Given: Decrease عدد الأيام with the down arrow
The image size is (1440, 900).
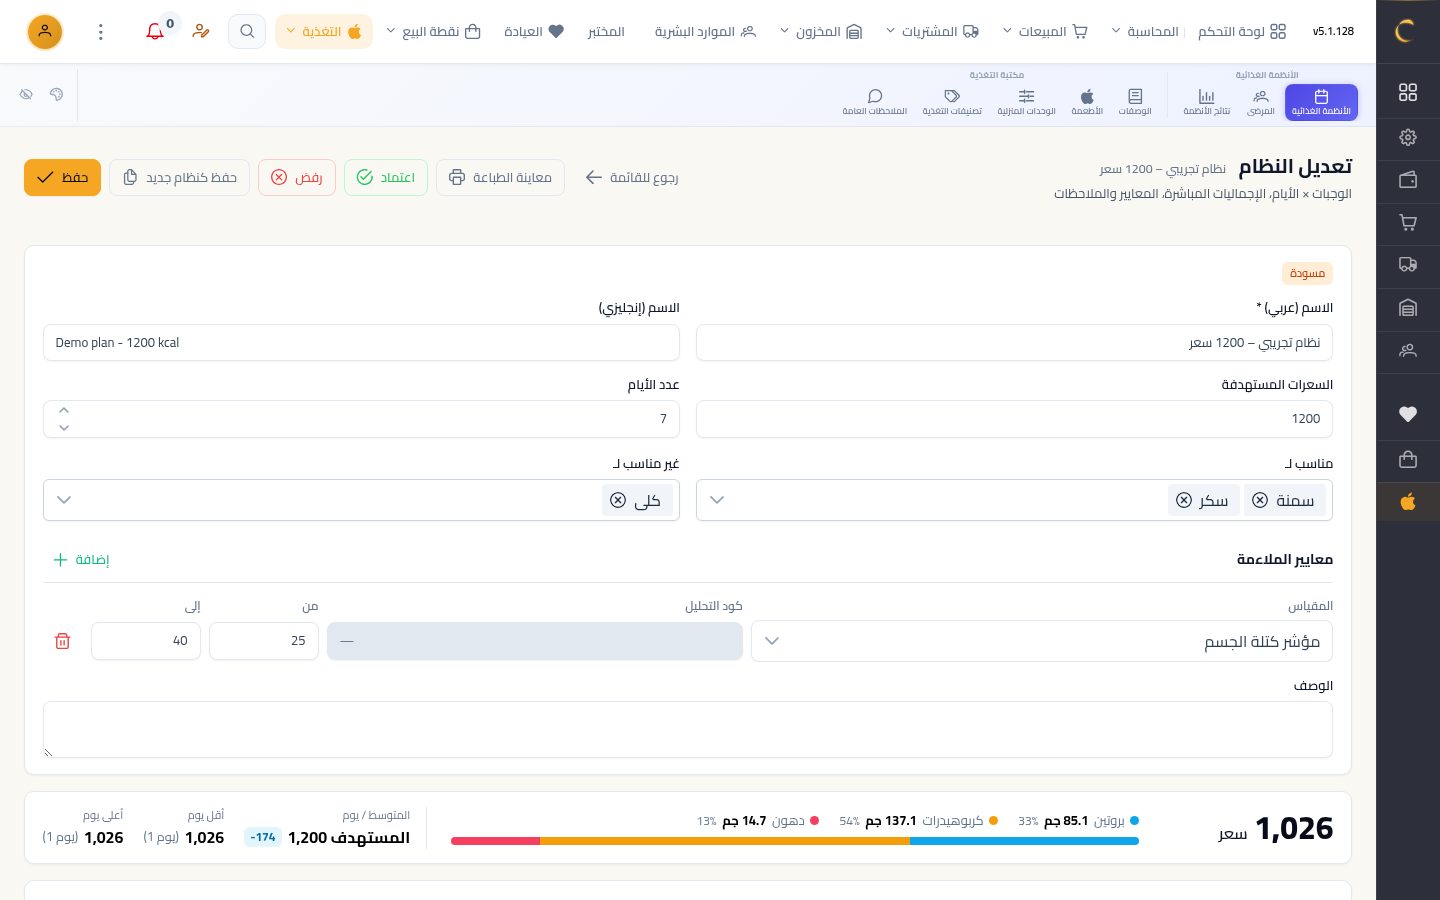Looking at the screenshot, I should pos(64,428).
